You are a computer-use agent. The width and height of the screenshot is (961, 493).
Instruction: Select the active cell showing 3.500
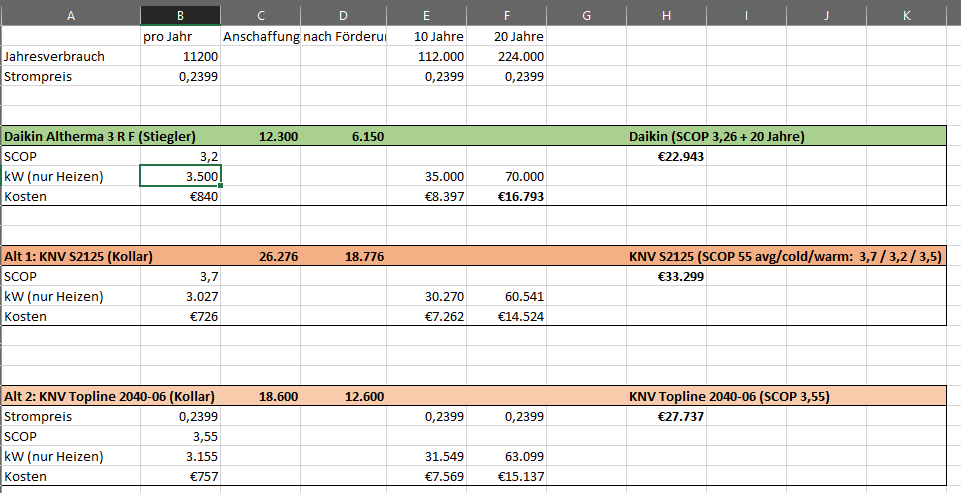click(180, 176)
